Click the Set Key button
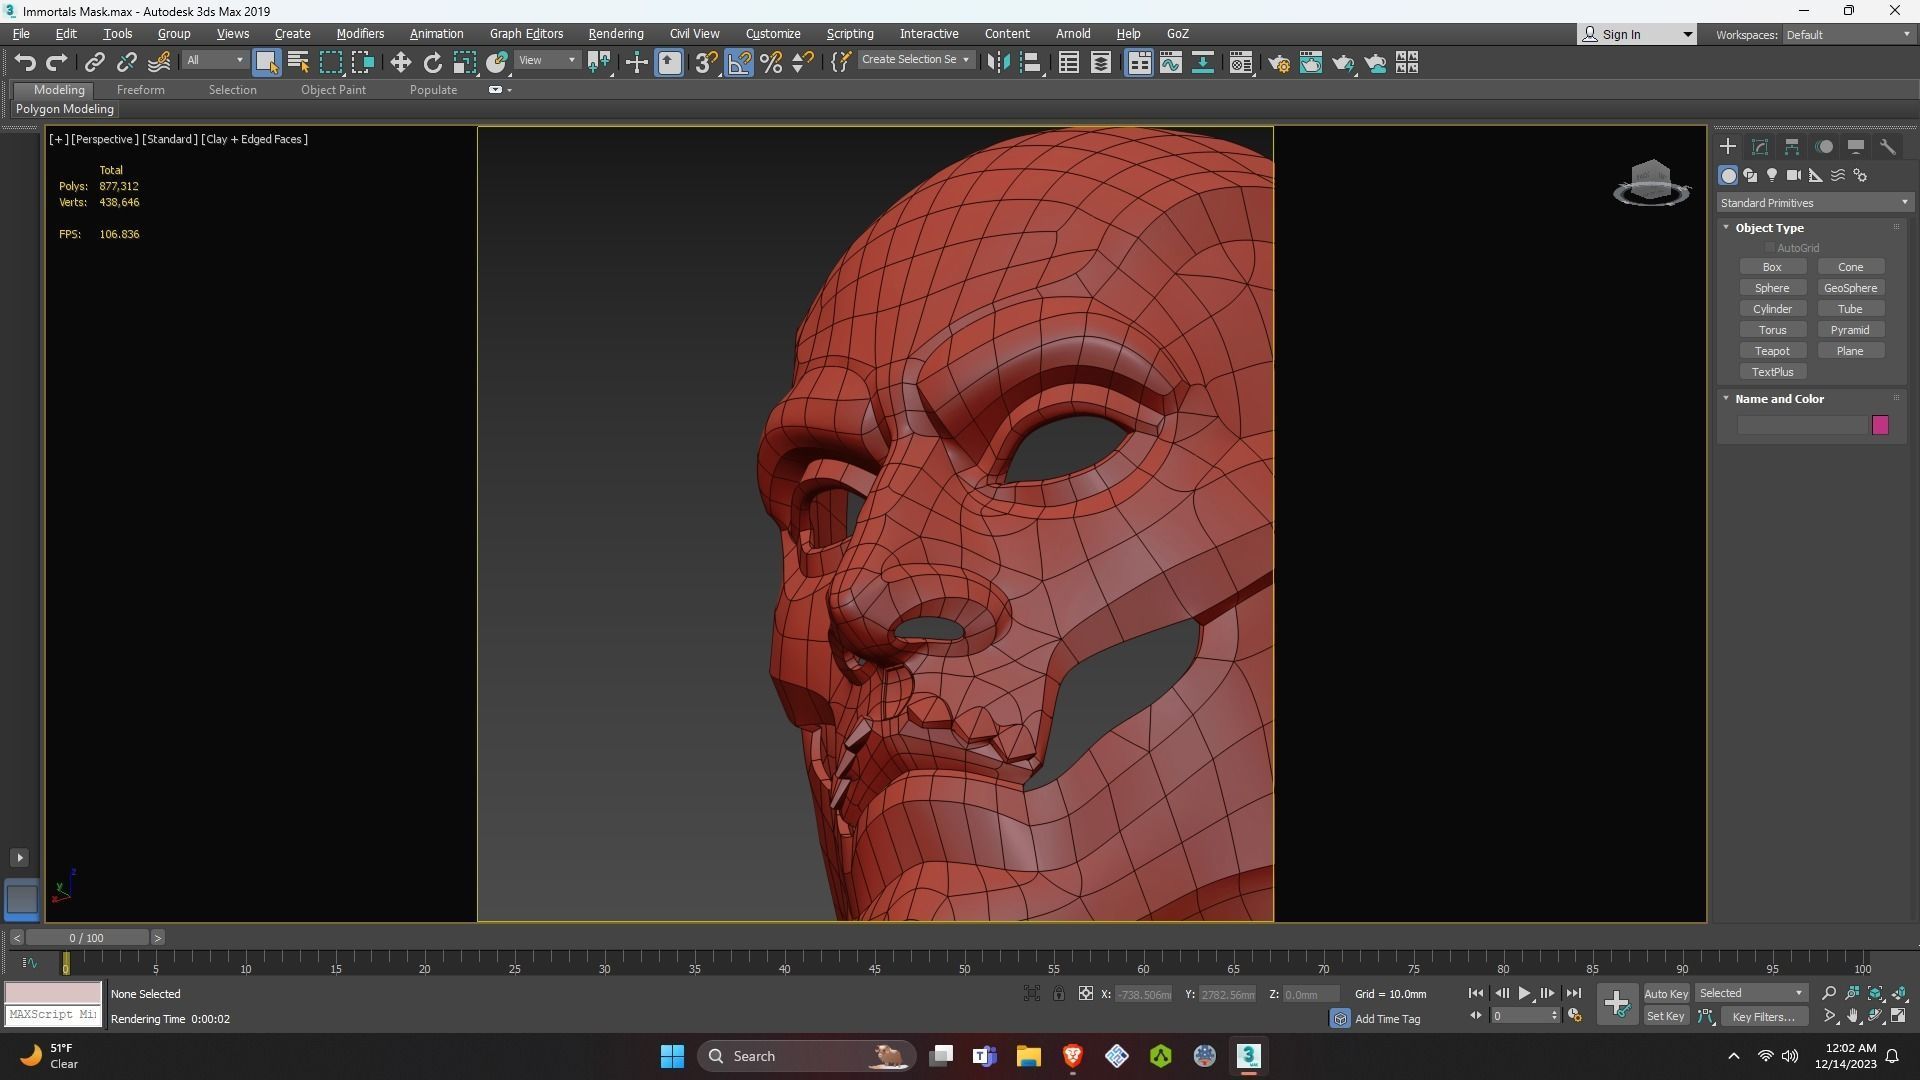This screenshot has height=1080, width=1920. tap(1666, 1017)
